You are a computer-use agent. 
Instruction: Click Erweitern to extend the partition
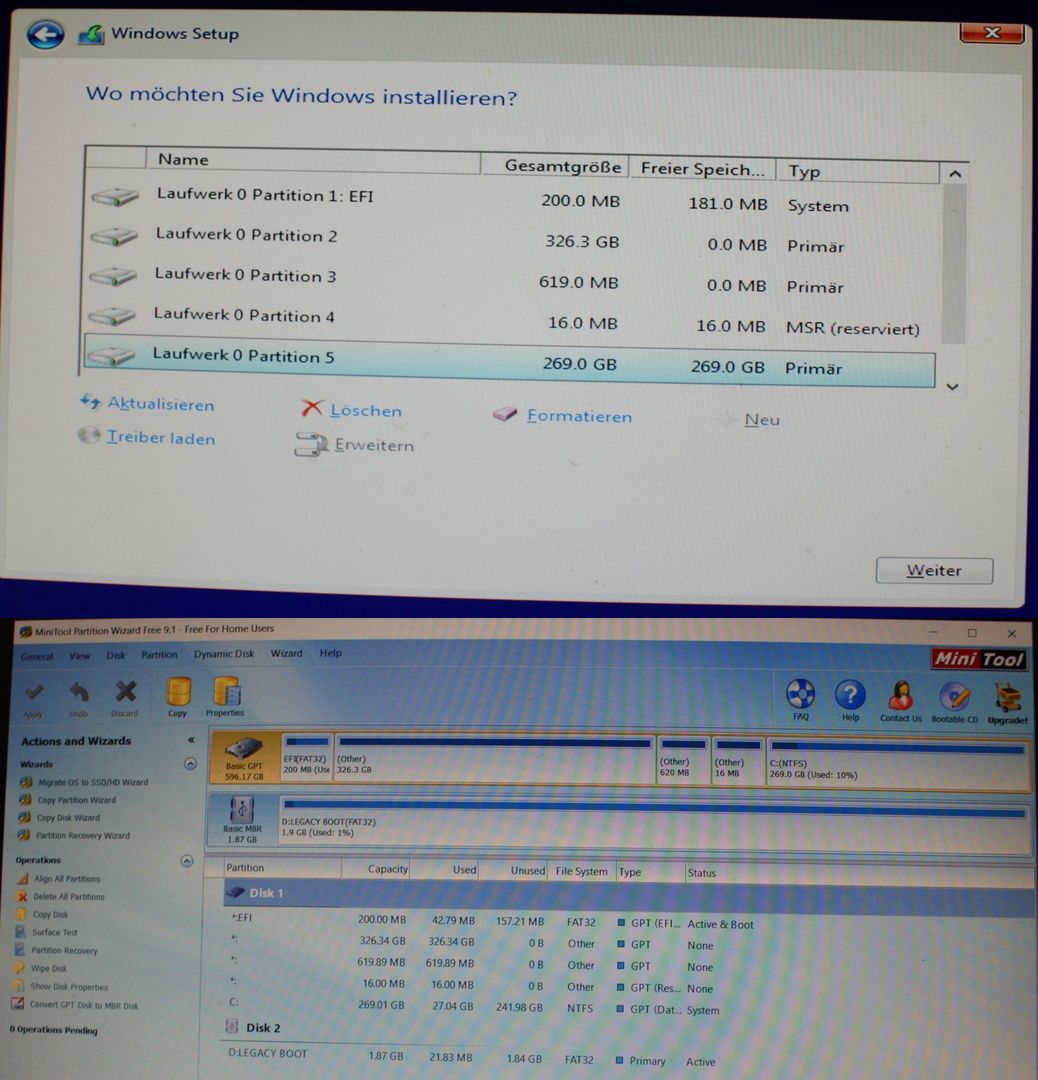tap(355, 445)
